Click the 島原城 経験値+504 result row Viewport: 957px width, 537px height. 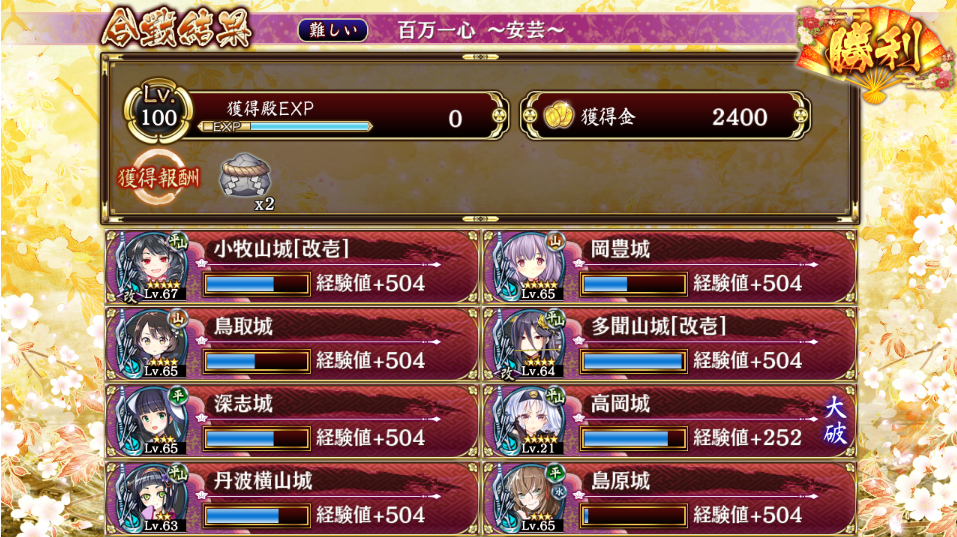670,498
